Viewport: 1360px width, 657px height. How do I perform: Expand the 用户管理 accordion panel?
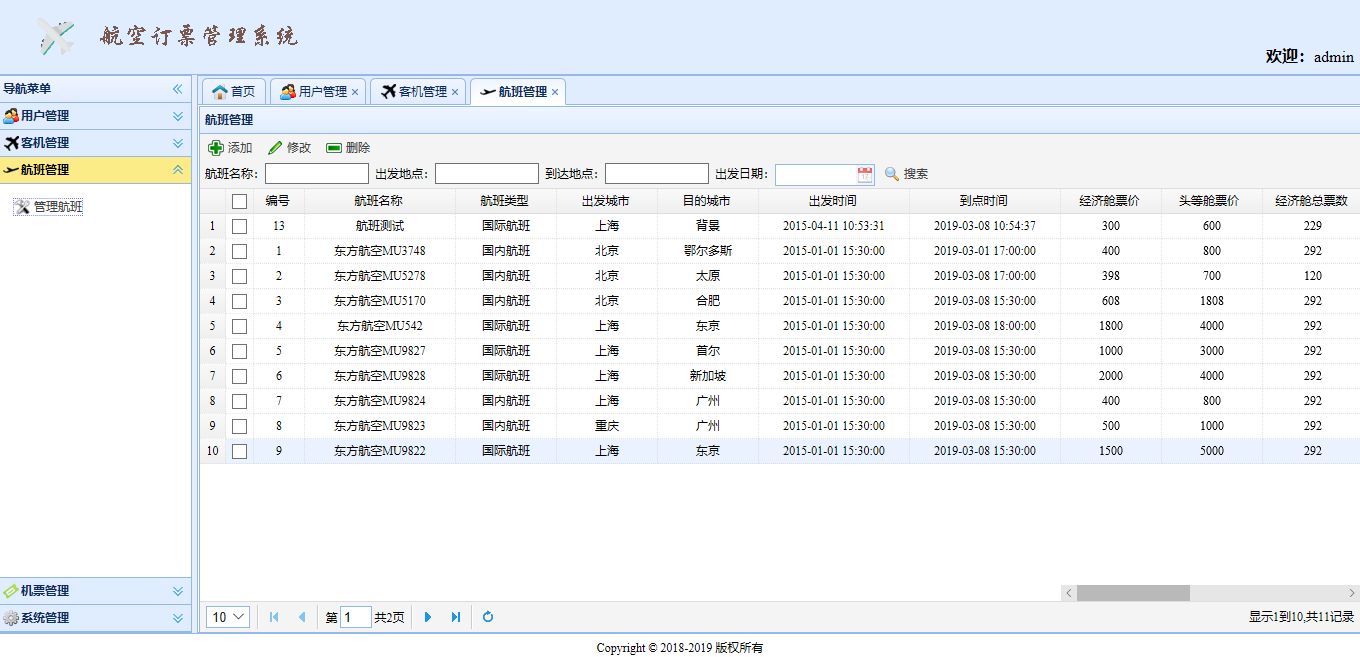178,116
